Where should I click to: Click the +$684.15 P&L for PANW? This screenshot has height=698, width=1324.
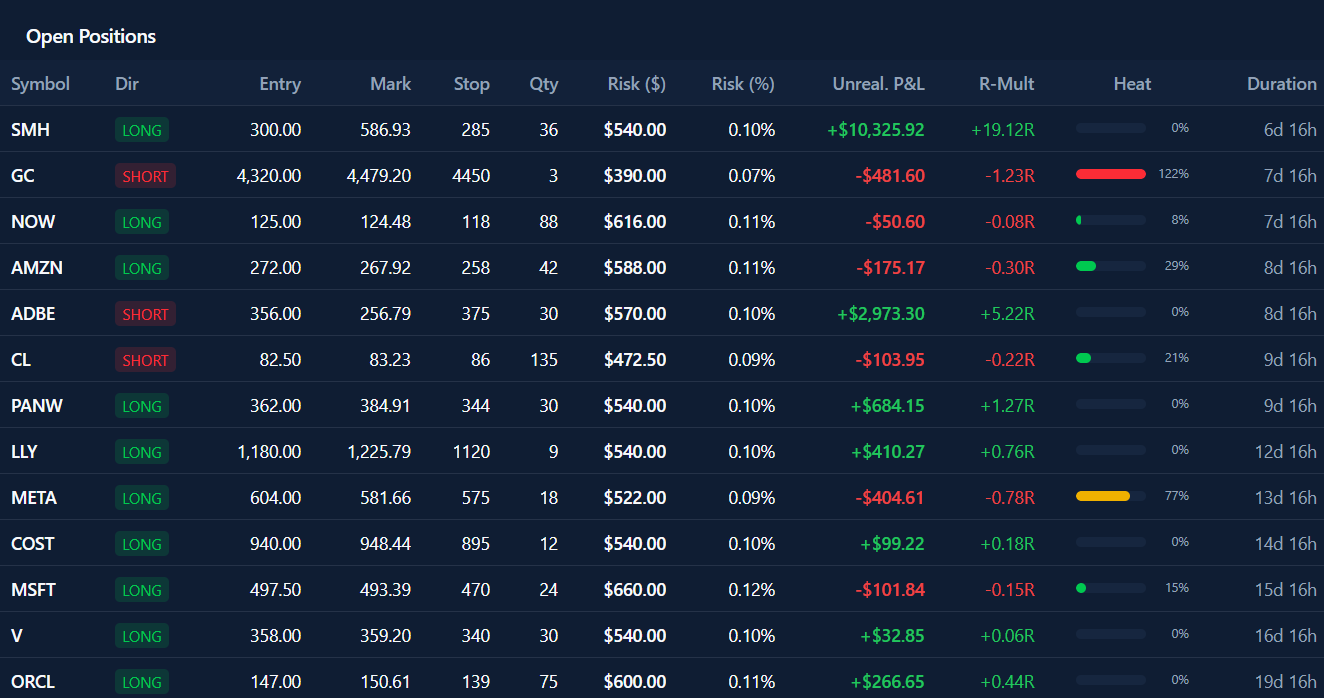pos(888,406)
